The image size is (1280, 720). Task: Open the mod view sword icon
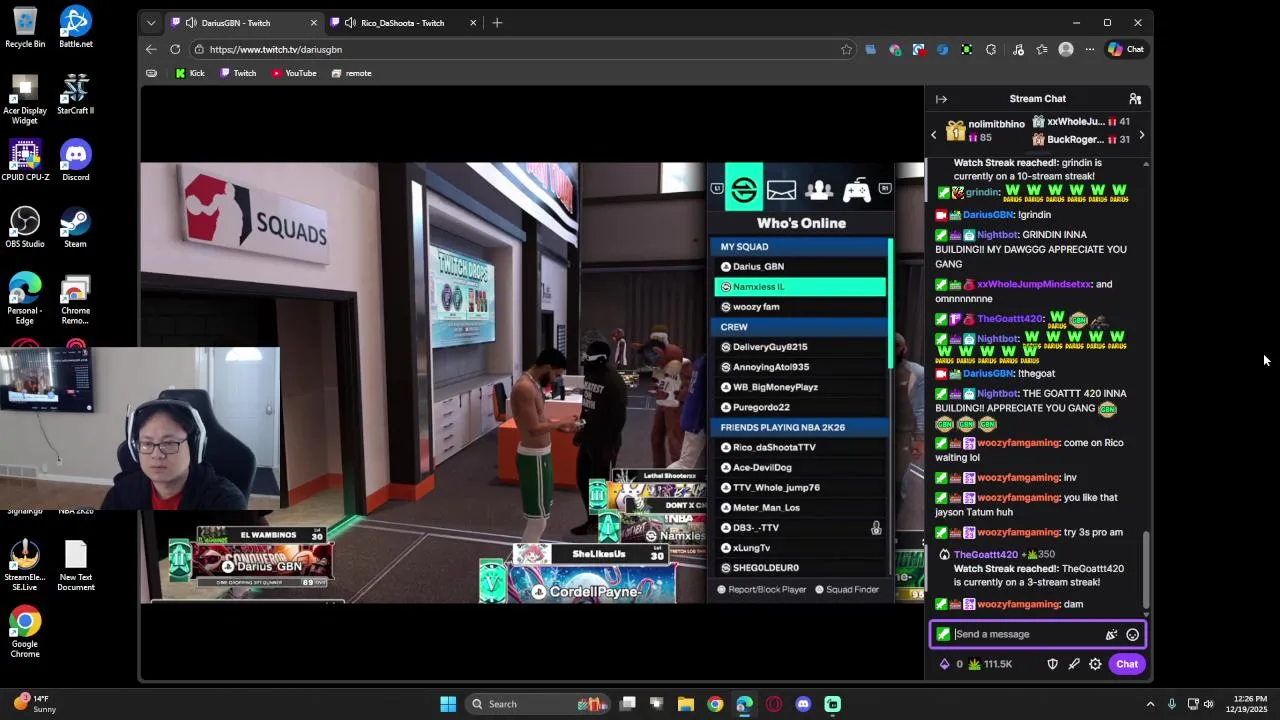click(x=1074, y=664)
